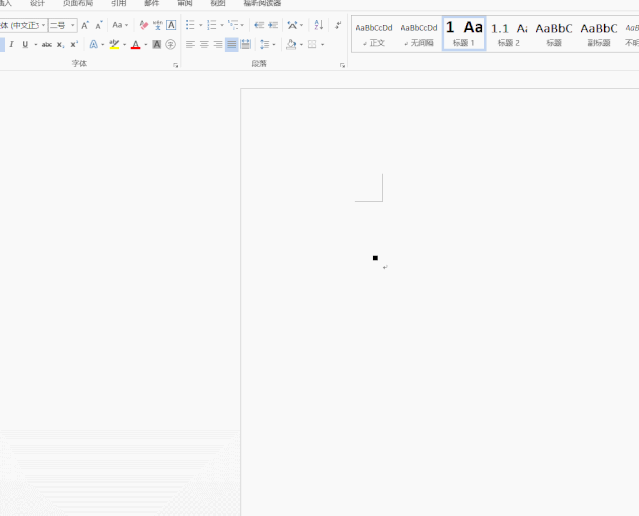Toggle underline formatting
The height and width of the screenshot is (516, 639).
pos(25,44)
